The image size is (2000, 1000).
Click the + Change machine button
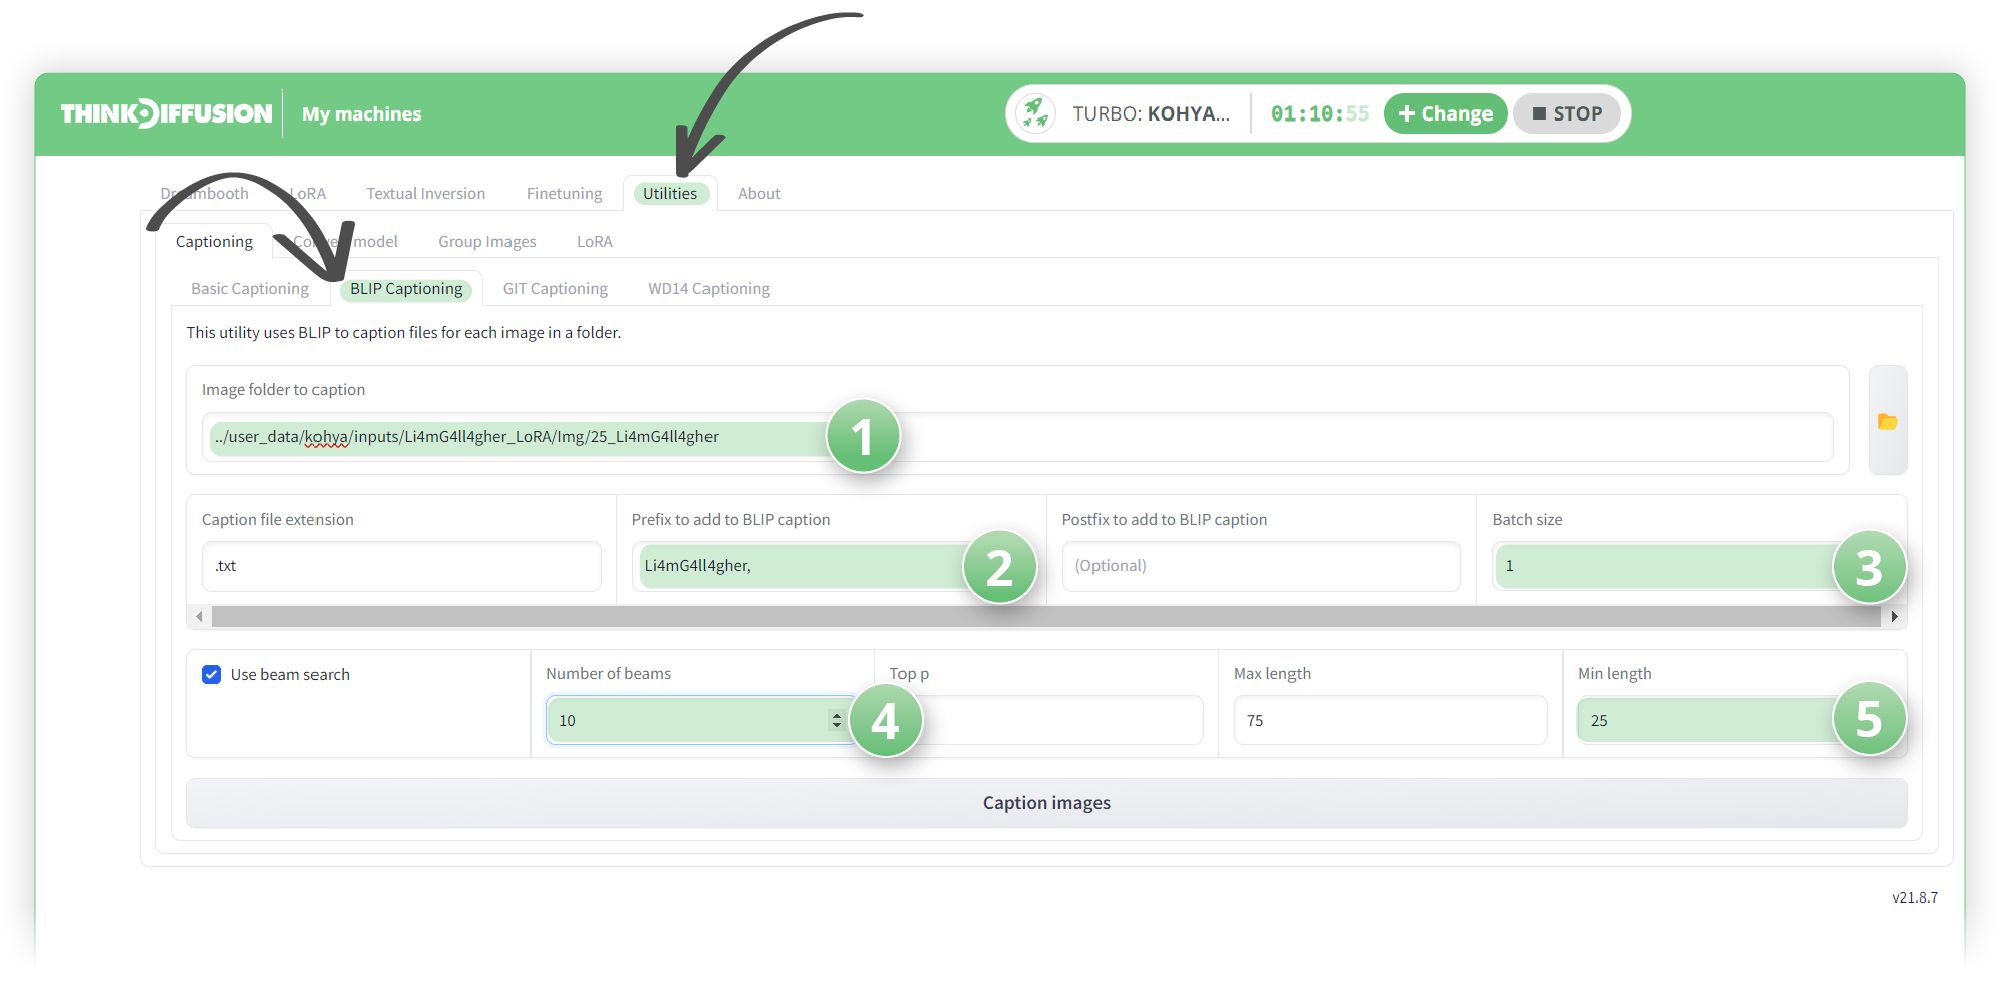(1445, 113)
